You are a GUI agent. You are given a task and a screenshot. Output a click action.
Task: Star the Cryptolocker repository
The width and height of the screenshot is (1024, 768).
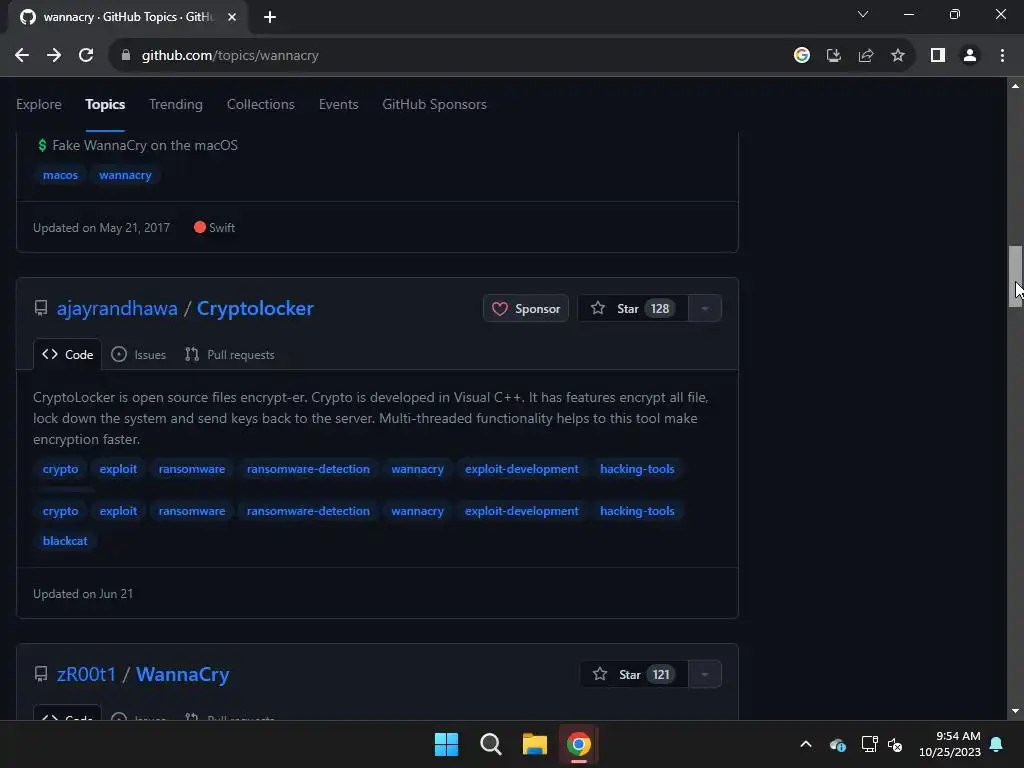[633, 308]
